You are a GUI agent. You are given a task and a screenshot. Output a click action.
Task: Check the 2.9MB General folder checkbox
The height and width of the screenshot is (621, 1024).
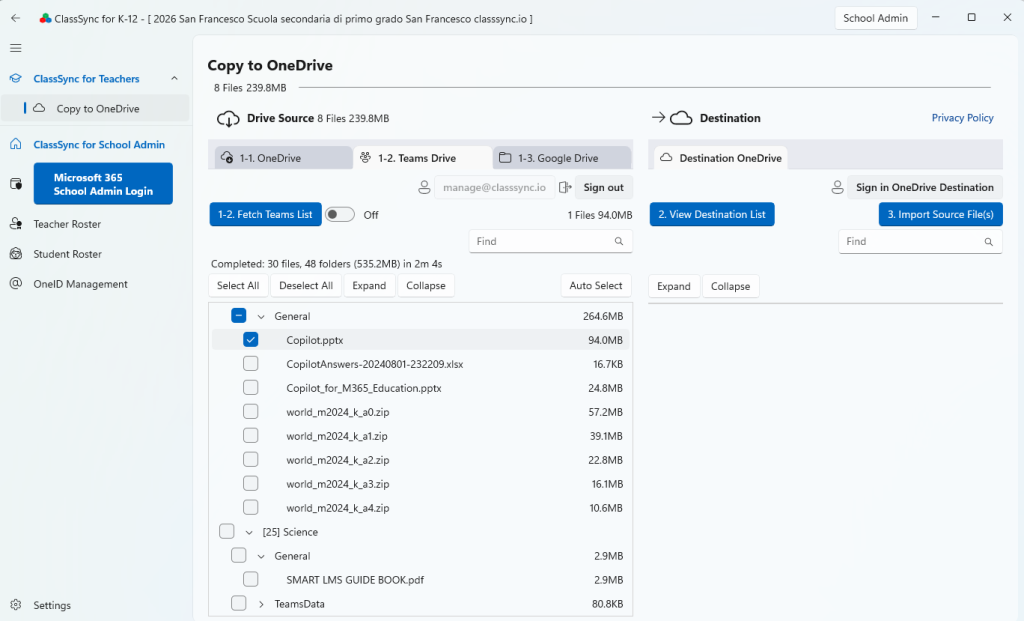(x=238, y=555)
